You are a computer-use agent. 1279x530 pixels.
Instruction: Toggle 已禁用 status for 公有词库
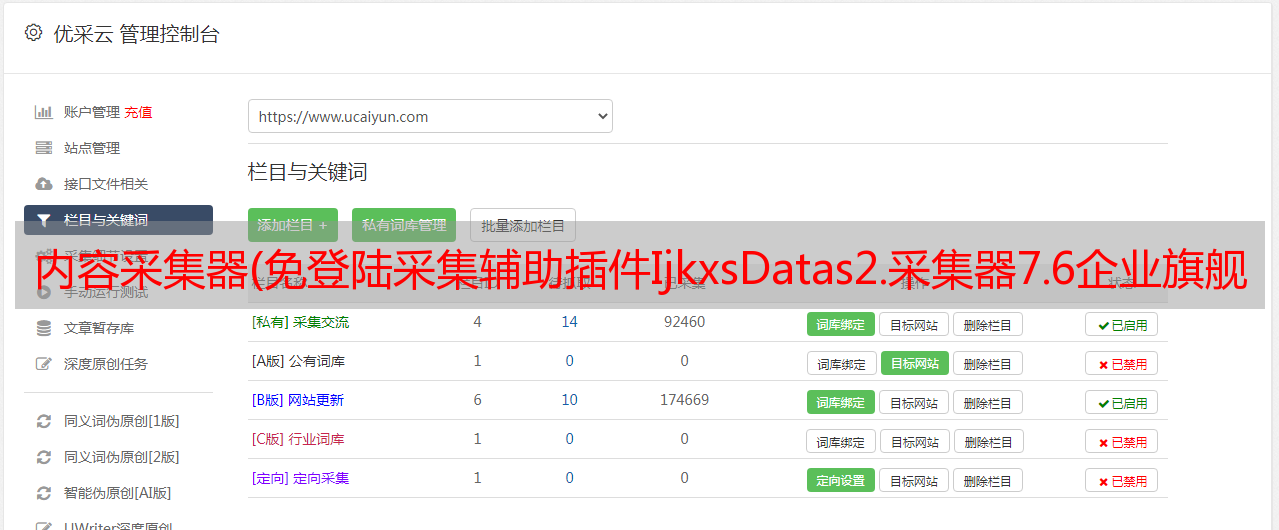1122,363
